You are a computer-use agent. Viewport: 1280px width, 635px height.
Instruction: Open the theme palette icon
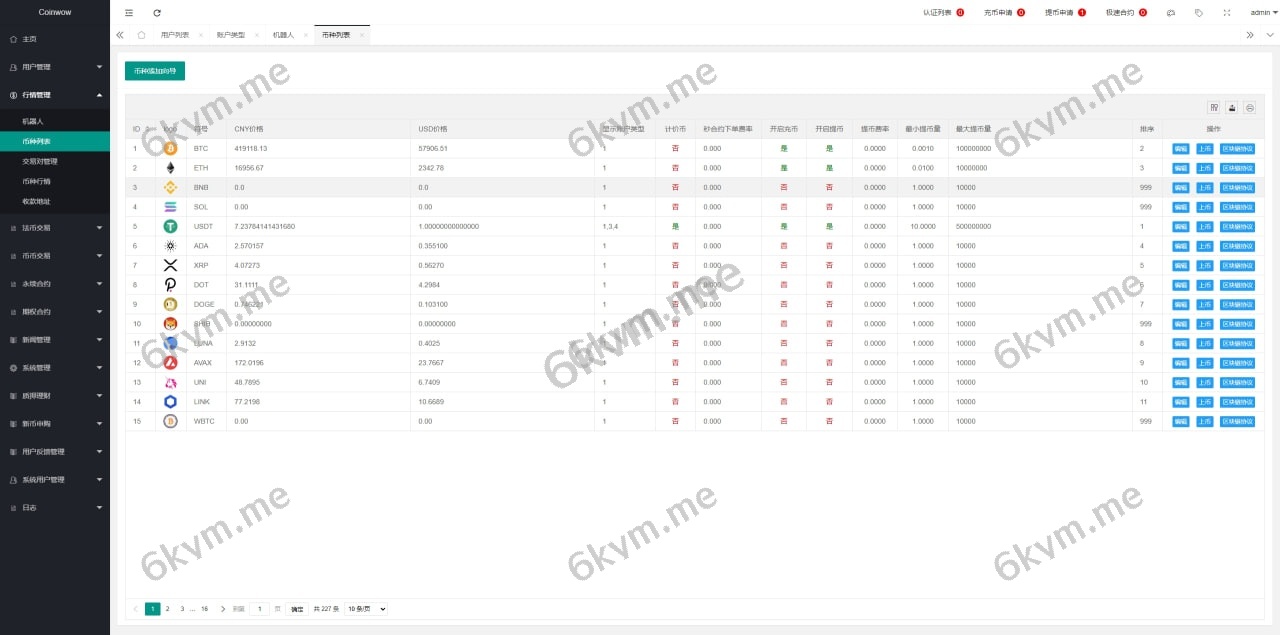coord(1171,13)
